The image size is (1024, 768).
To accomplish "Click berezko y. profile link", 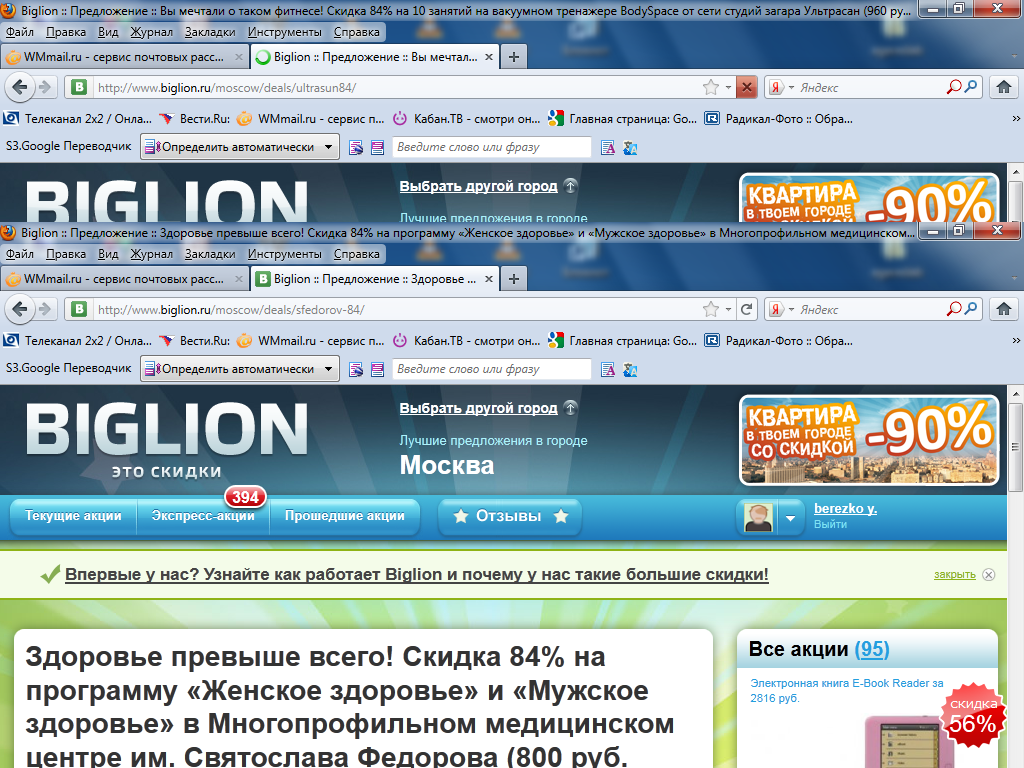I will point(845,509).
